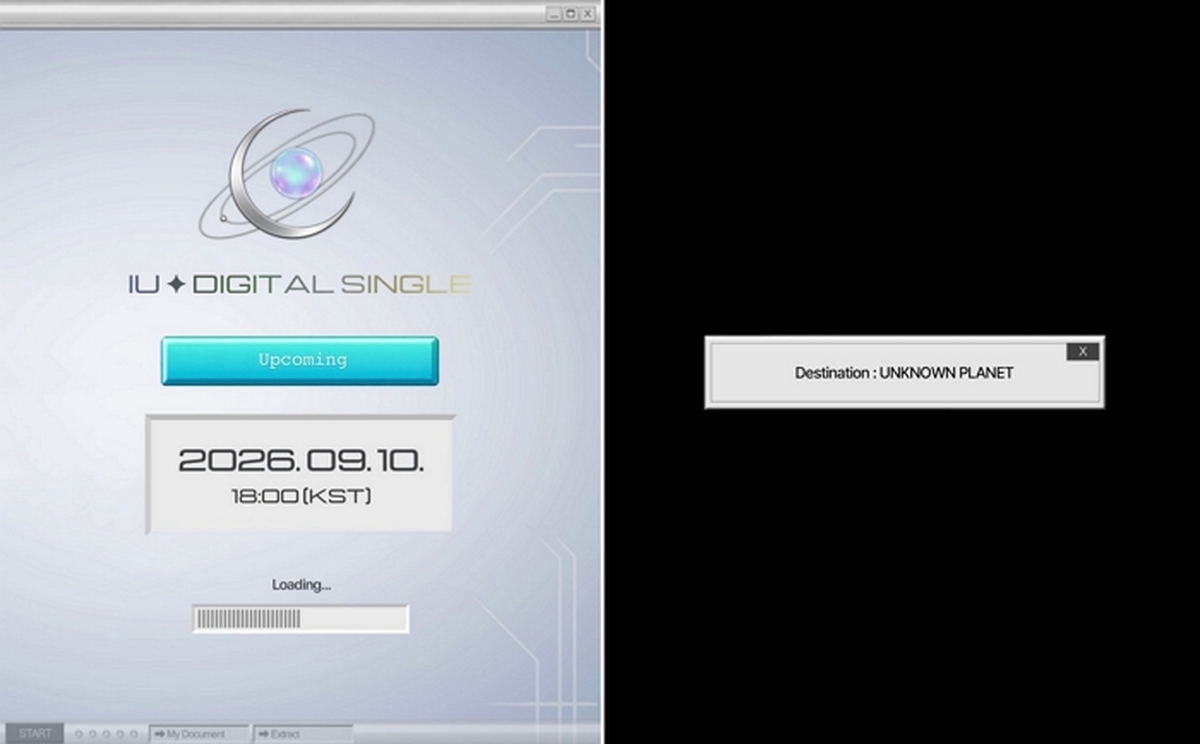This screenshot has height=744, width=1200.
Task: Click the loading progress bar
Action: click(300, 619)
